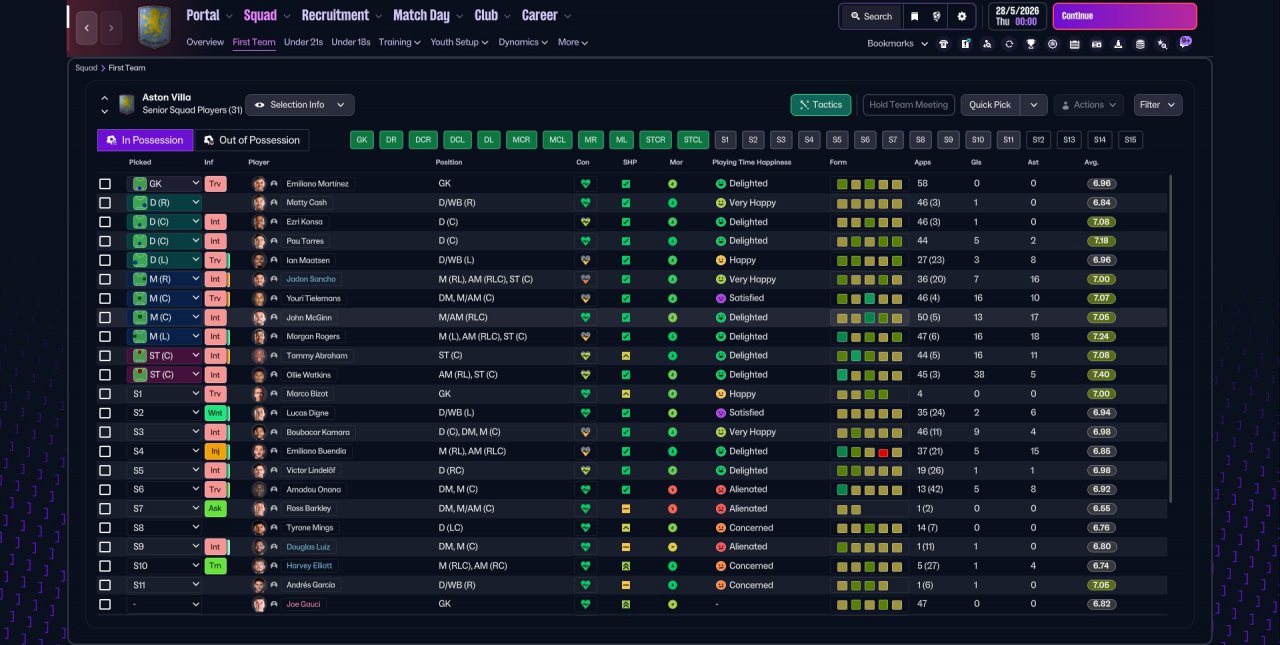Open the Actions dropdown
This screenshot has width=1280, height=645.
1089,105
